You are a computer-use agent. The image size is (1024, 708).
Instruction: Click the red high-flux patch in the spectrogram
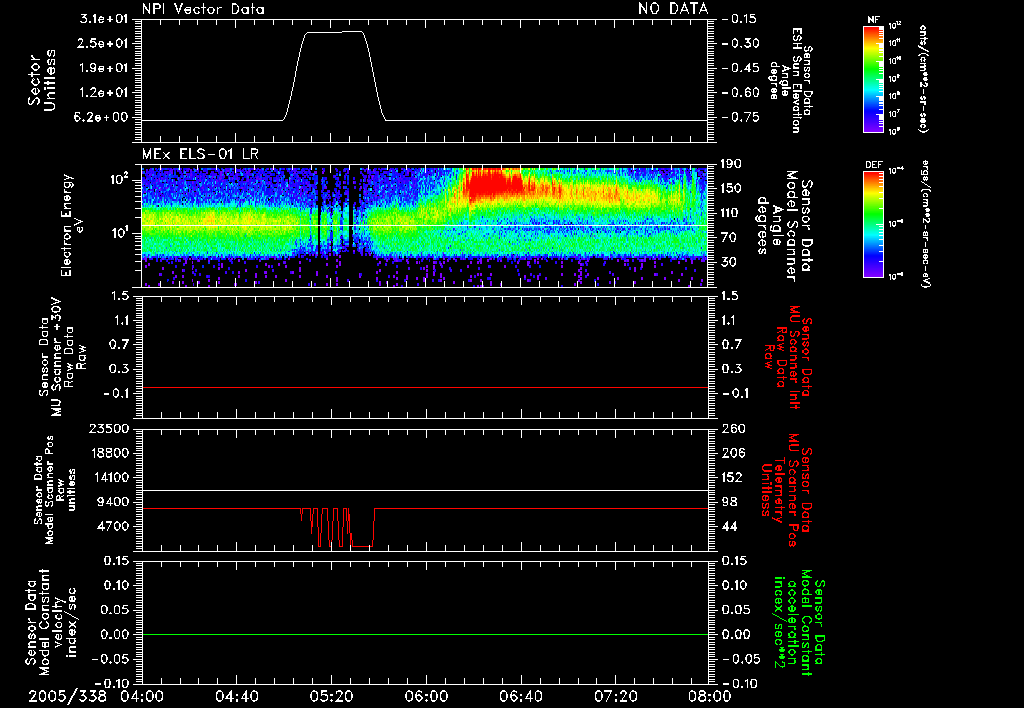coord(493,184)
